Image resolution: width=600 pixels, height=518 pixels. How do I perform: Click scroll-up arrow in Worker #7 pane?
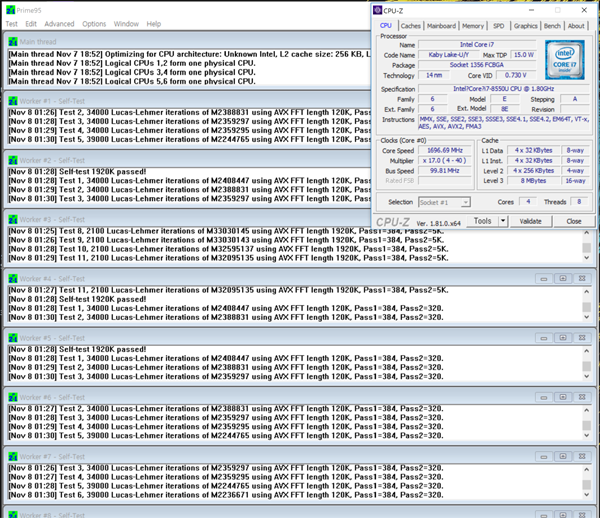[x=587, y=469]
